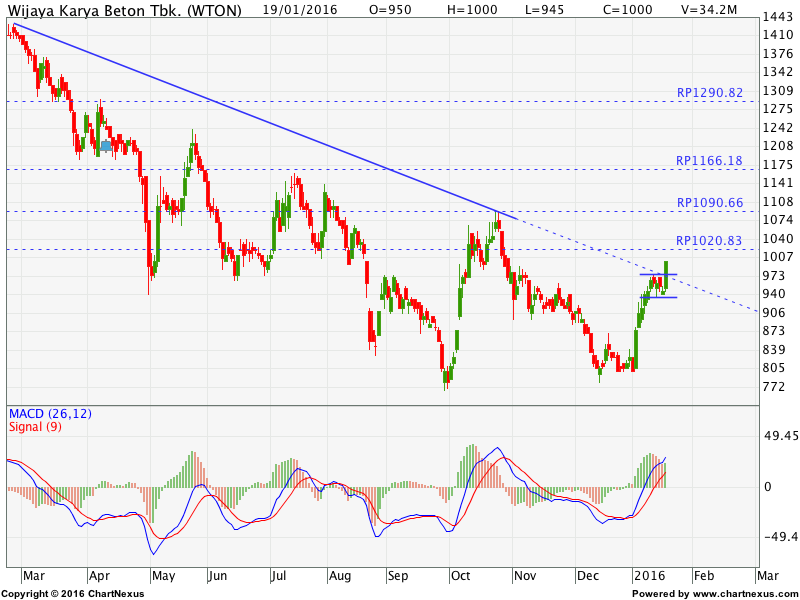Image resolution: width=800 pixels, height=600 pixels.
Task: Click the V=34.2M volume value
Action: [709, 9]
